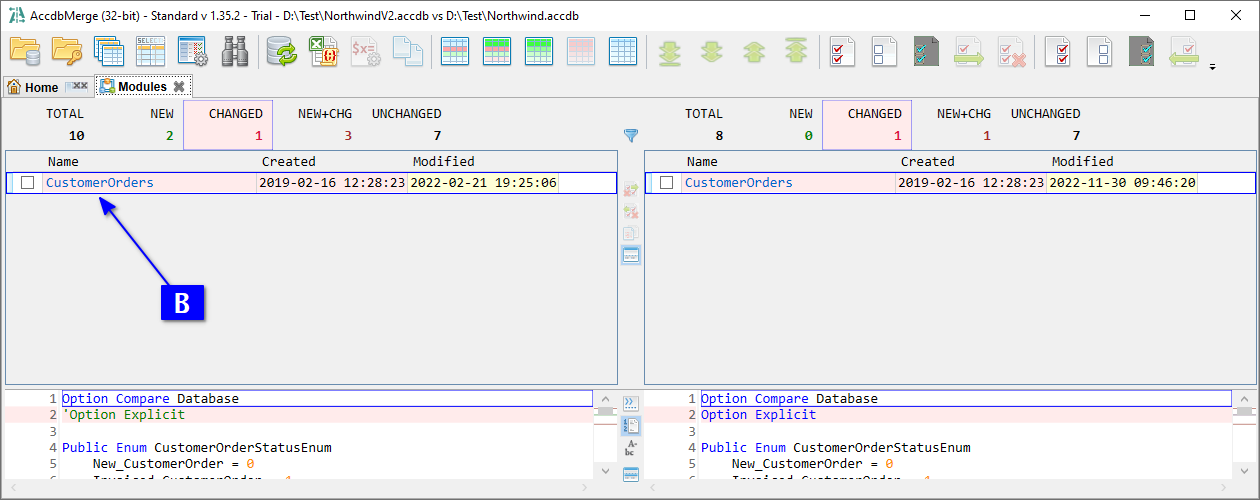Screen dimensions: 1260x500
Task: Switch to the Home tab
Action: point(34,87)
